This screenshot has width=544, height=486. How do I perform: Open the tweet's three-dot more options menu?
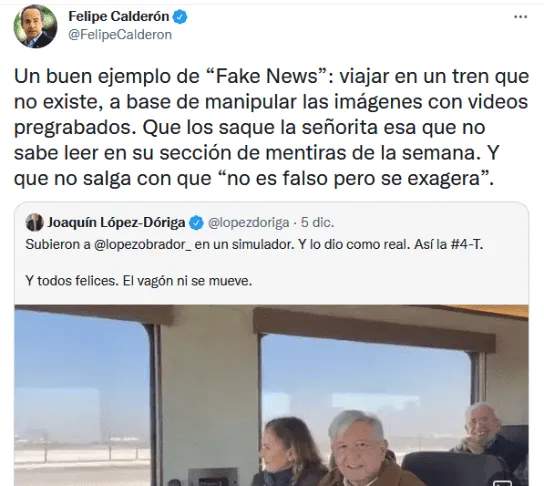(520, 17)
